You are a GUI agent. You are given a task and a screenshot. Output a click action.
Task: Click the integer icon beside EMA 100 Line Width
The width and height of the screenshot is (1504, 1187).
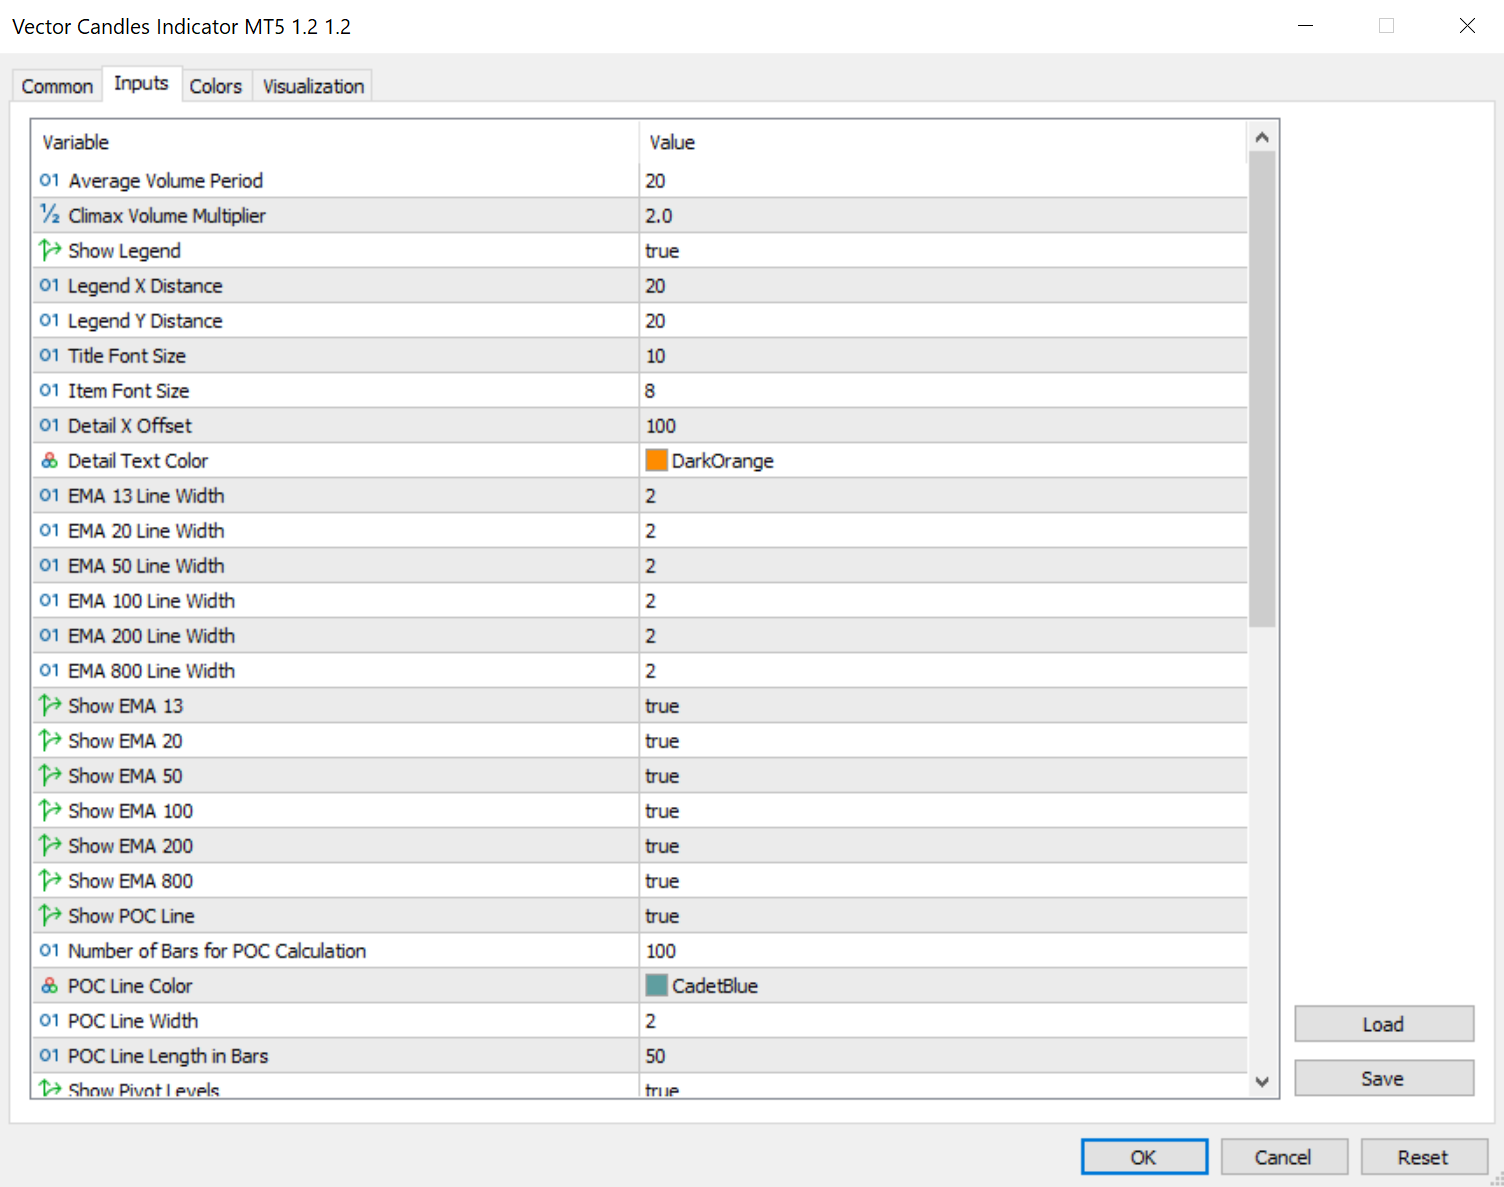click(x=49, y=601)
